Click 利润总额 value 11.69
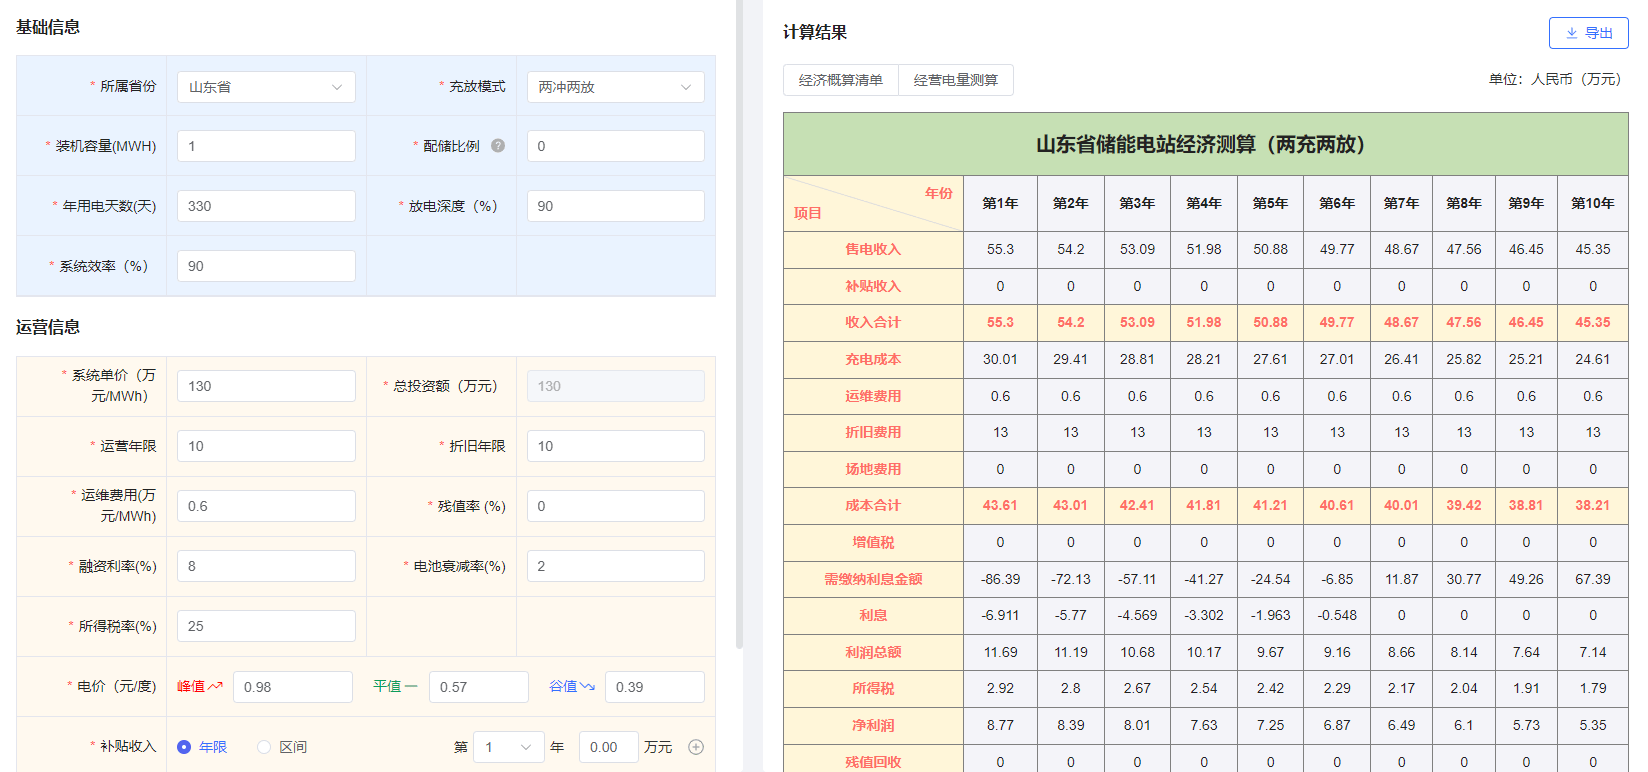 (1000, 652)
